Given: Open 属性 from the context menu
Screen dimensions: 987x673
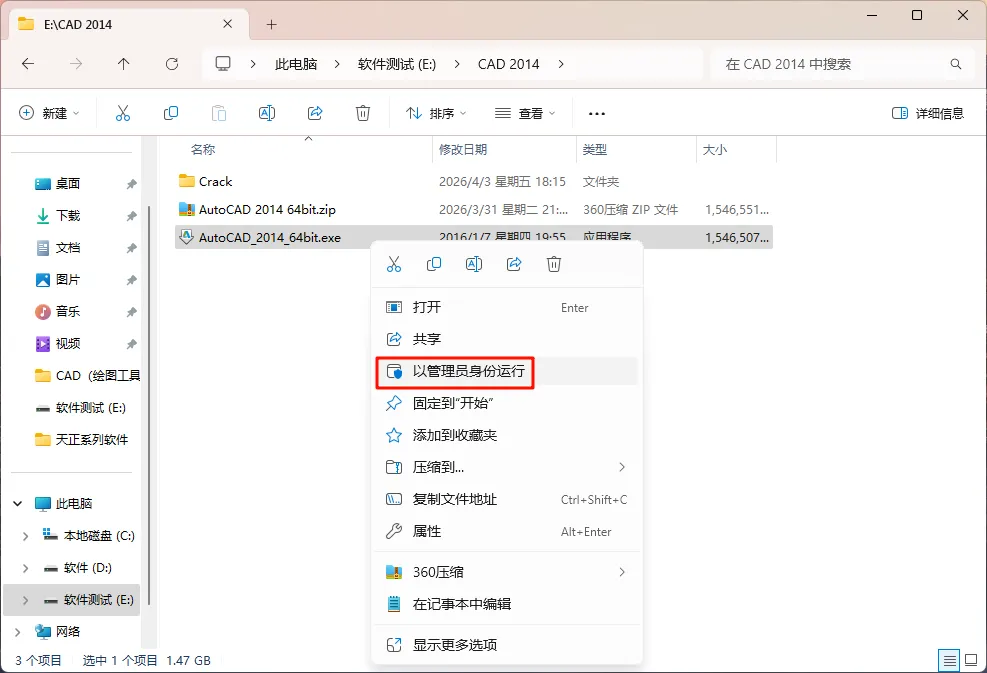Looking at the screenshot, I should (507, 531).
